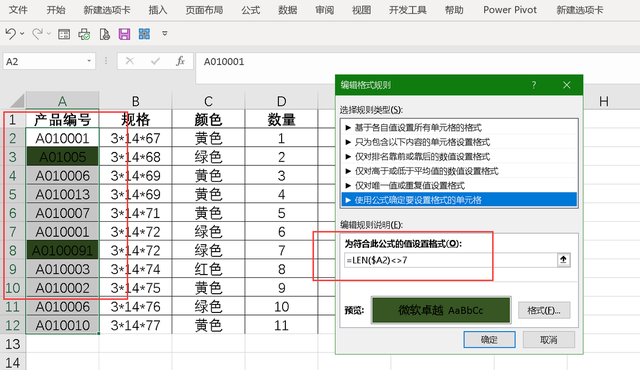Viewport: 640px width, 370px height.
Task: Click cell A8 containing A0100091
Action: [x=62, y=250]
